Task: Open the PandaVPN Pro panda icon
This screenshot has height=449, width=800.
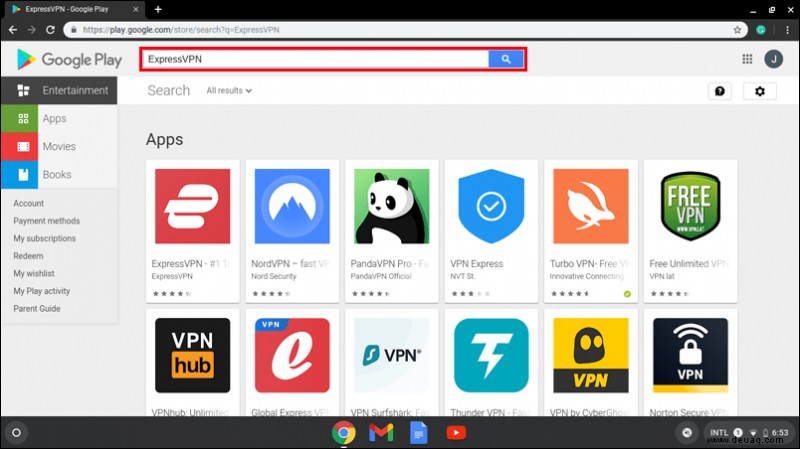Action: point(392,206)
